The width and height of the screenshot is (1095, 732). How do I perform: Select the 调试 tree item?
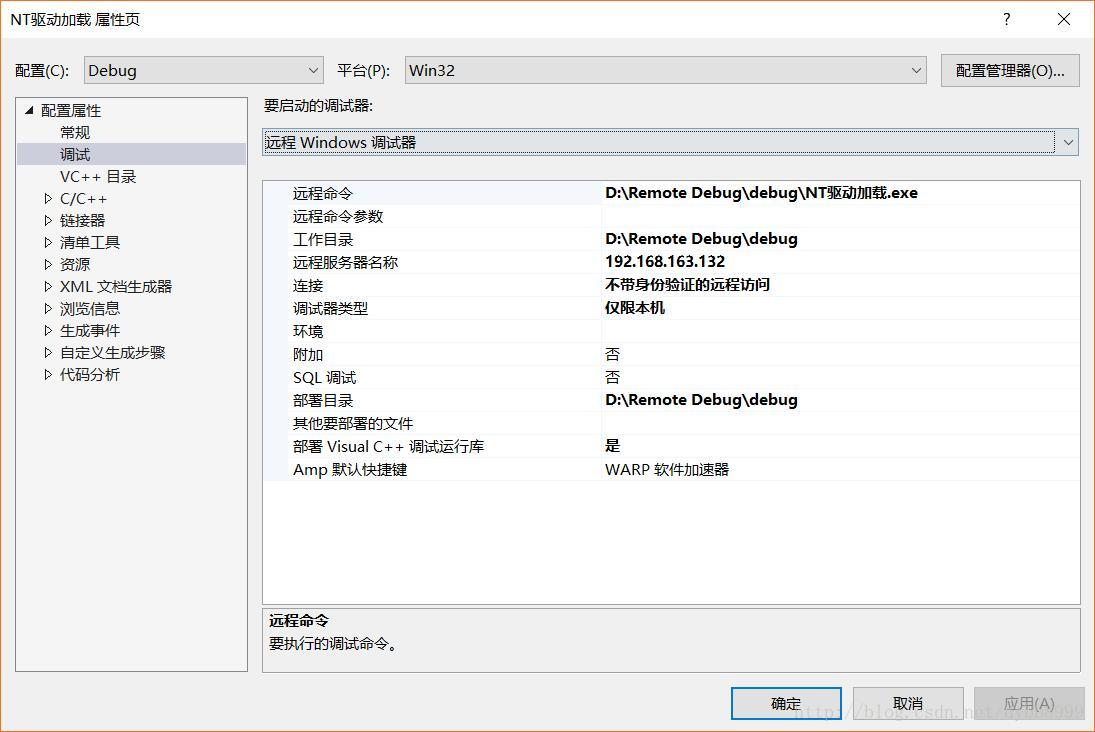74,154
